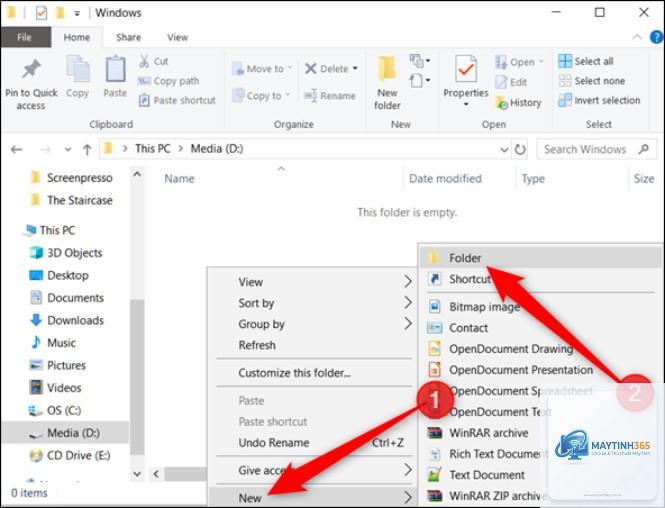Click Copy path in Clipboard group
Image resolution: width=665 pixels, height=508 pixels.
tap(168, 81)
